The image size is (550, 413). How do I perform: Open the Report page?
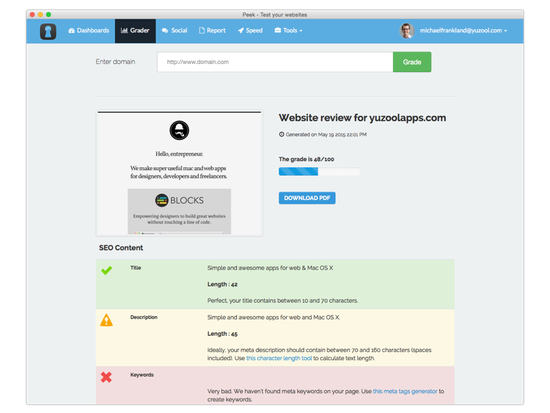[212, 31]
